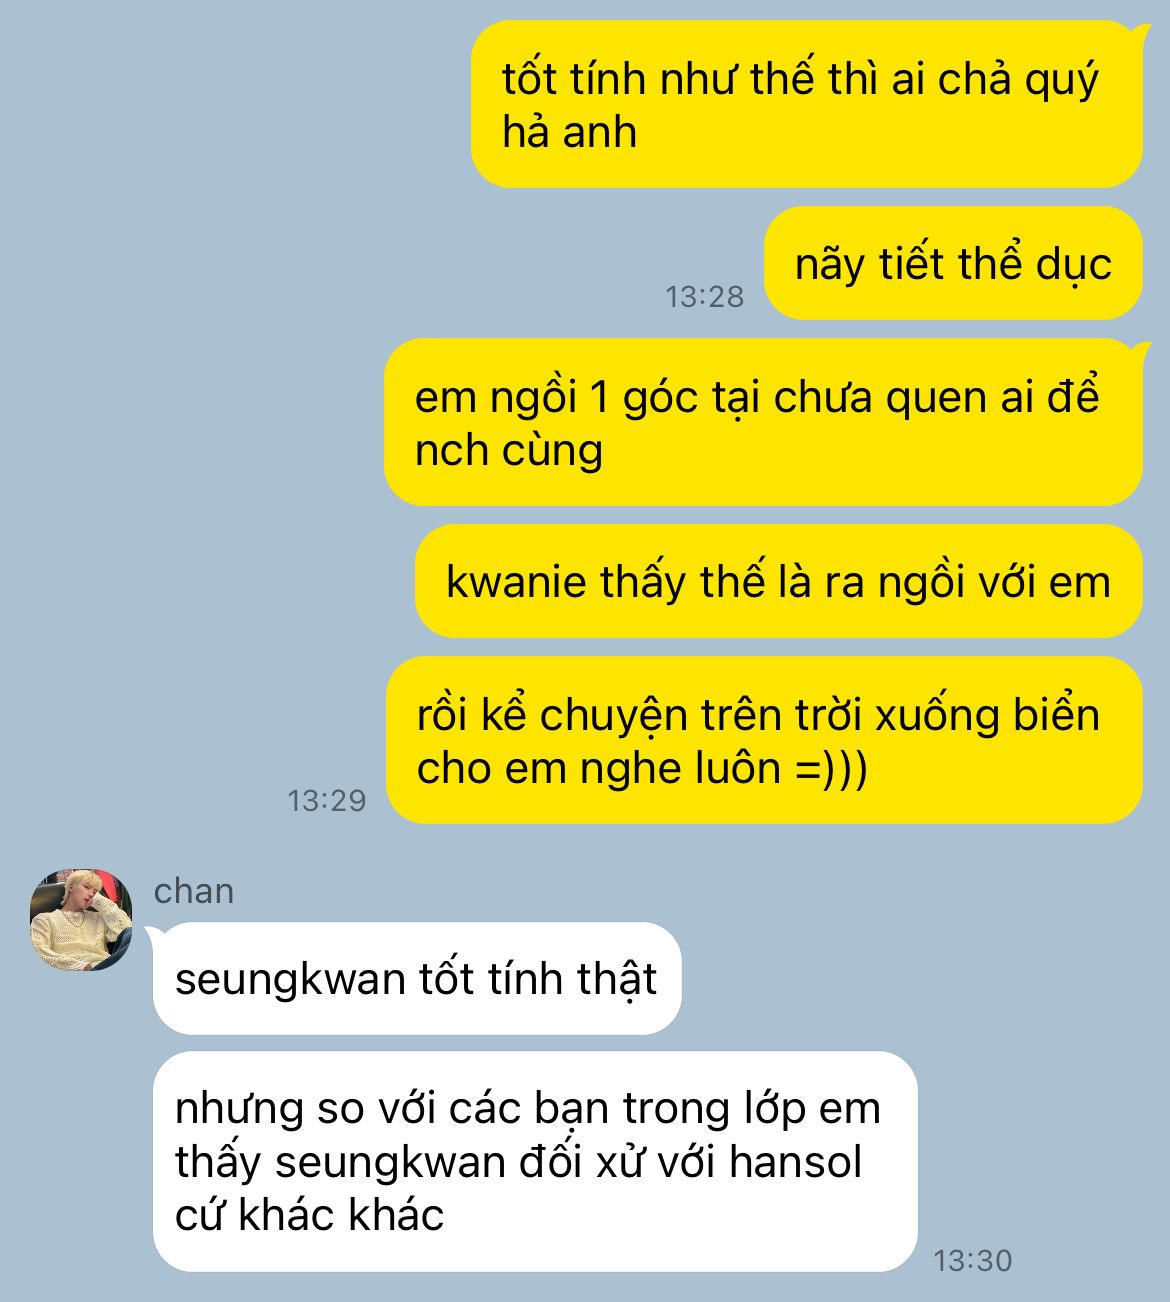1170x1302 pixels.
Task: Select the message 'tốt tính như thế thì ai chả quý'
Action: [x=806, y=104]
